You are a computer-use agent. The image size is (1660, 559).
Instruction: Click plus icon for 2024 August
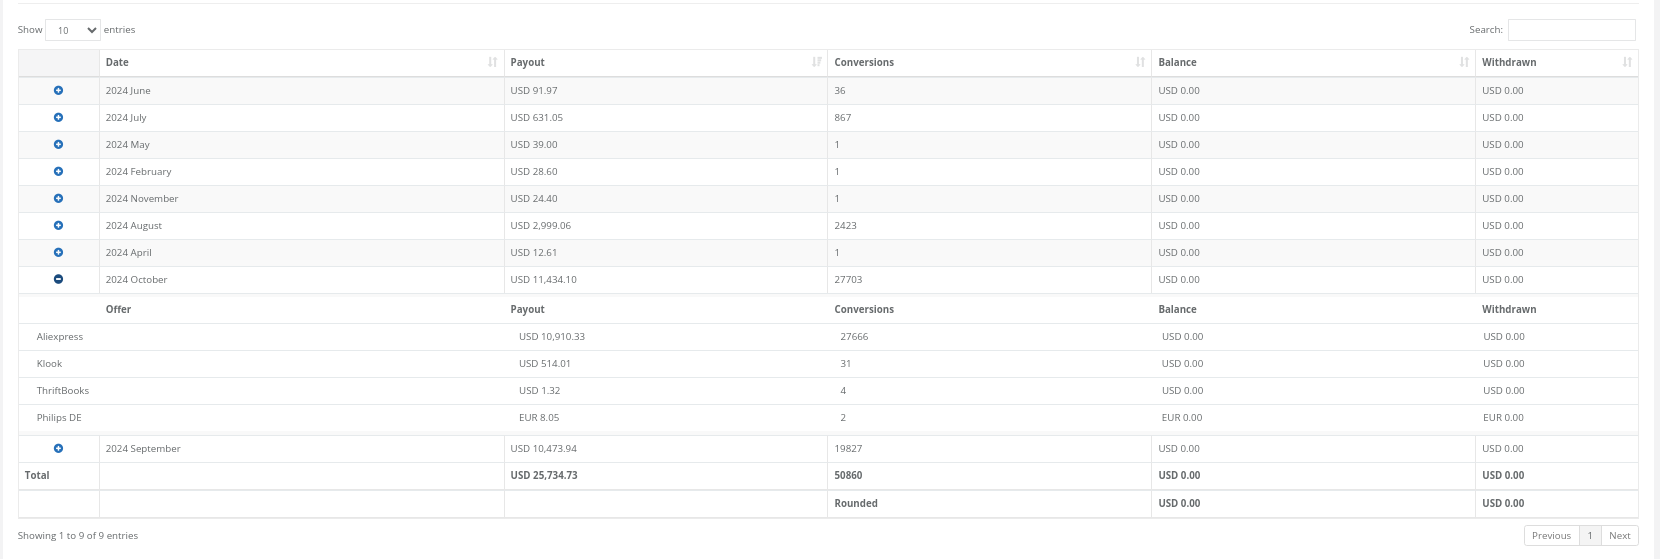[58, 225]
